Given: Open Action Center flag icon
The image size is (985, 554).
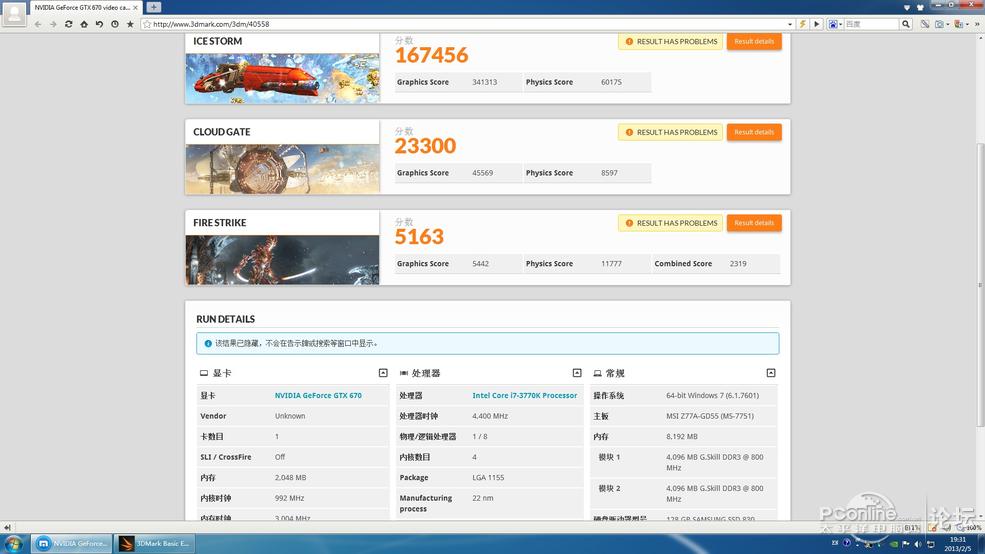Looking at the screenshot, I should (905, 544).
